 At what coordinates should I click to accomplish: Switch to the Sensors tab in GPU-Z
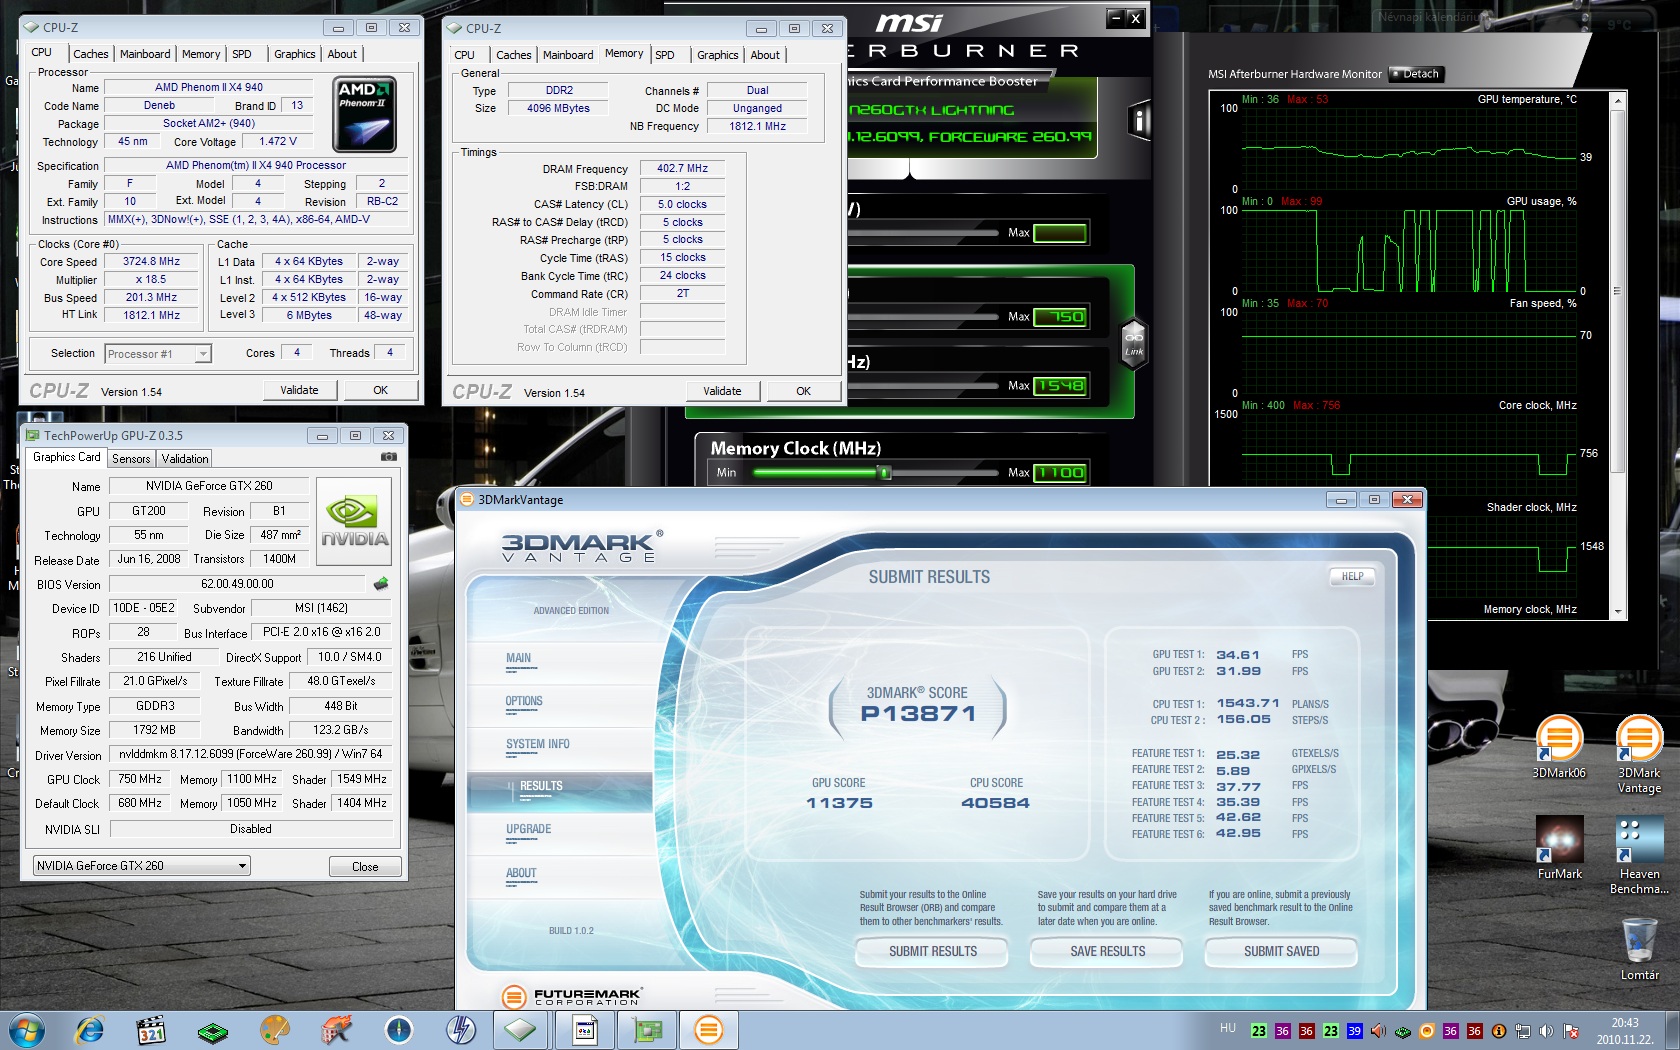(131, 459)
